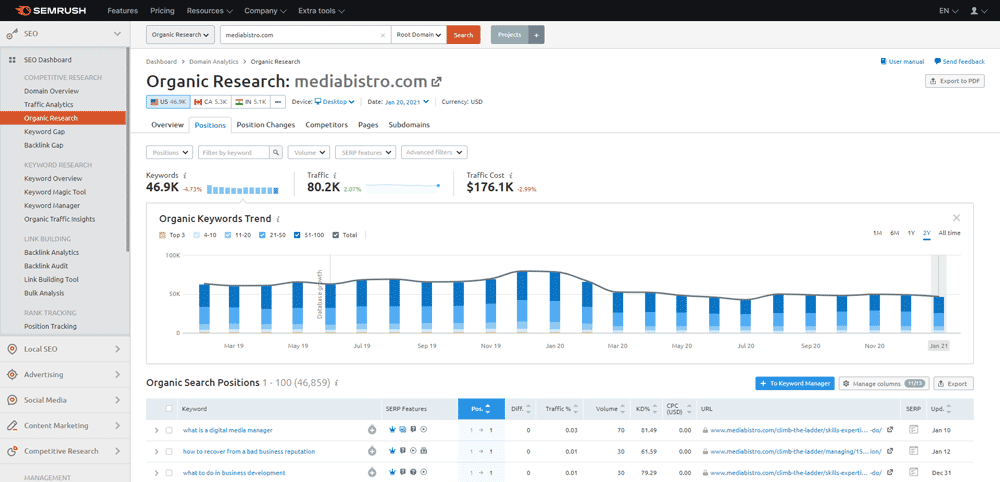The height and width of the screenshot is (482, 1000).
Task: Click the Filter by keyword field
Action: click(234, 152)
